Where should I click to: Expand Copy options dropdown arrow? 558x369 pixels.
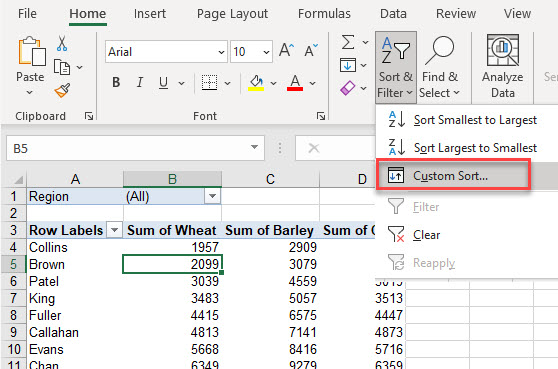pos(80,67)
